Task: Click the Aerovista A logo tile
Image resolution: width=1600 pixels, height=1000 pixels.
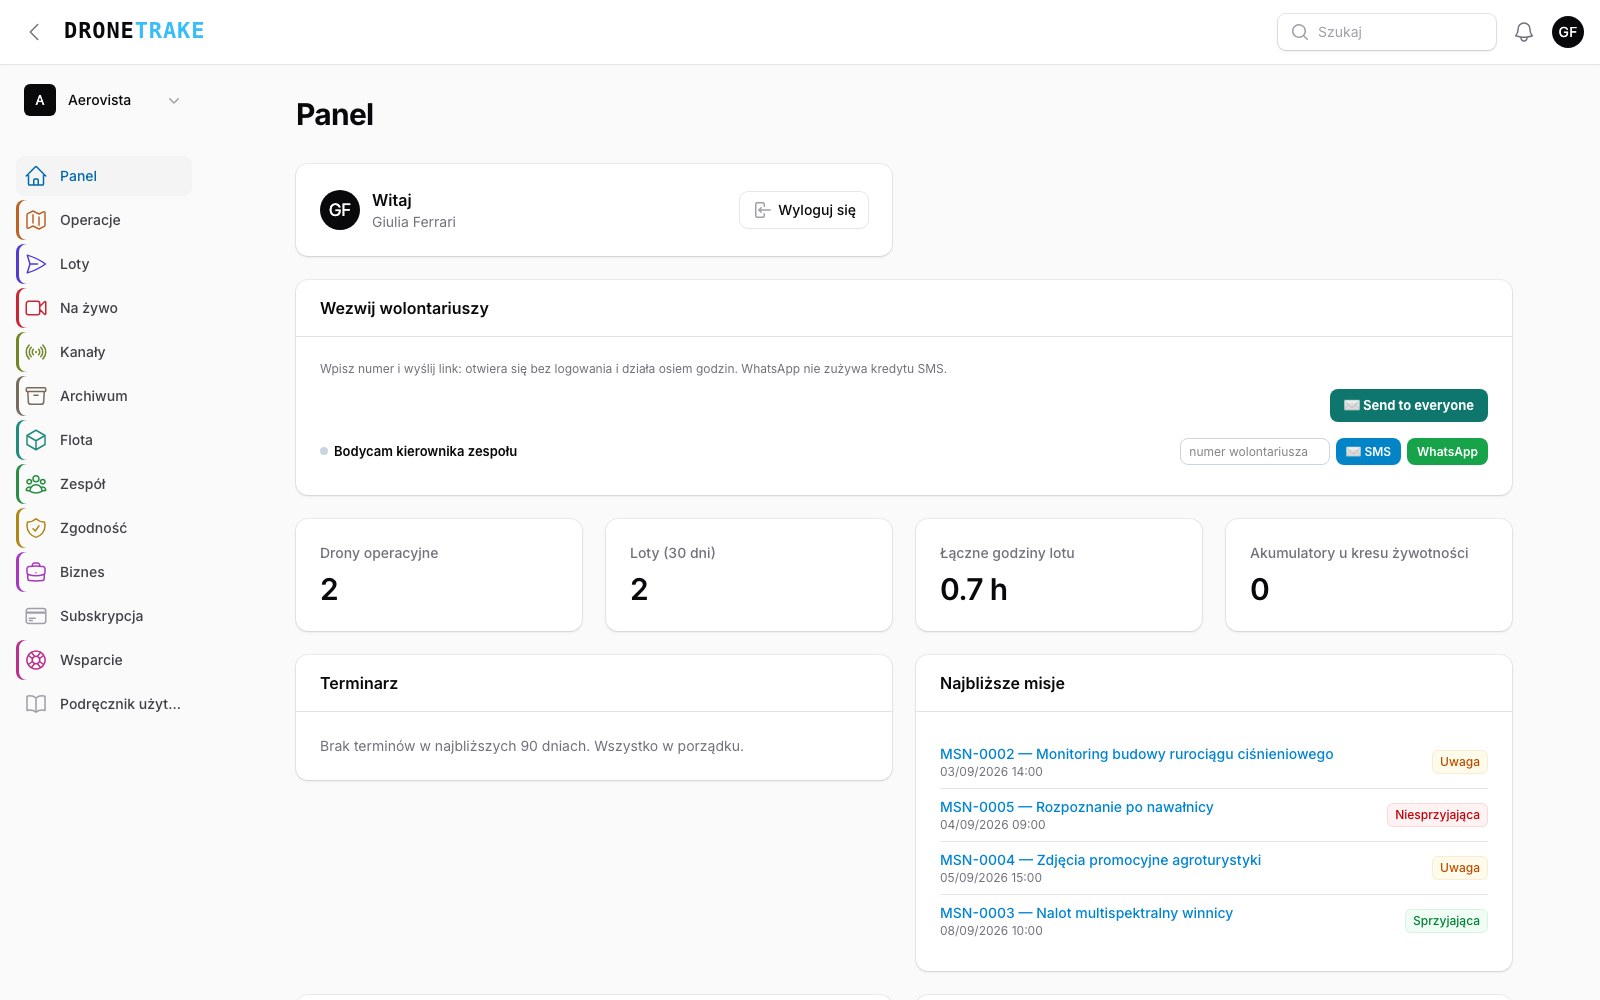Action: tap(40, 100)
